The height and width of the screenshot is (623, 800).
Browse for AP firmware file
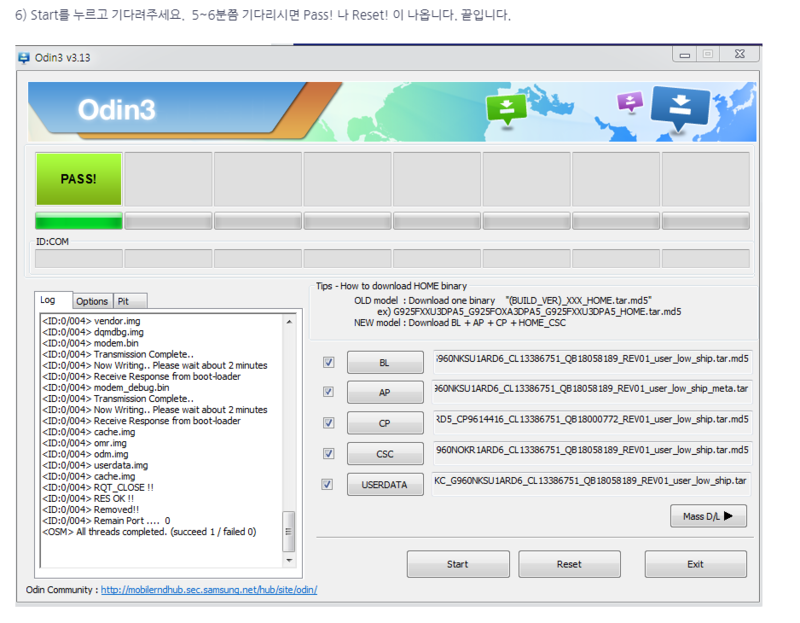(x=385, y=392)
